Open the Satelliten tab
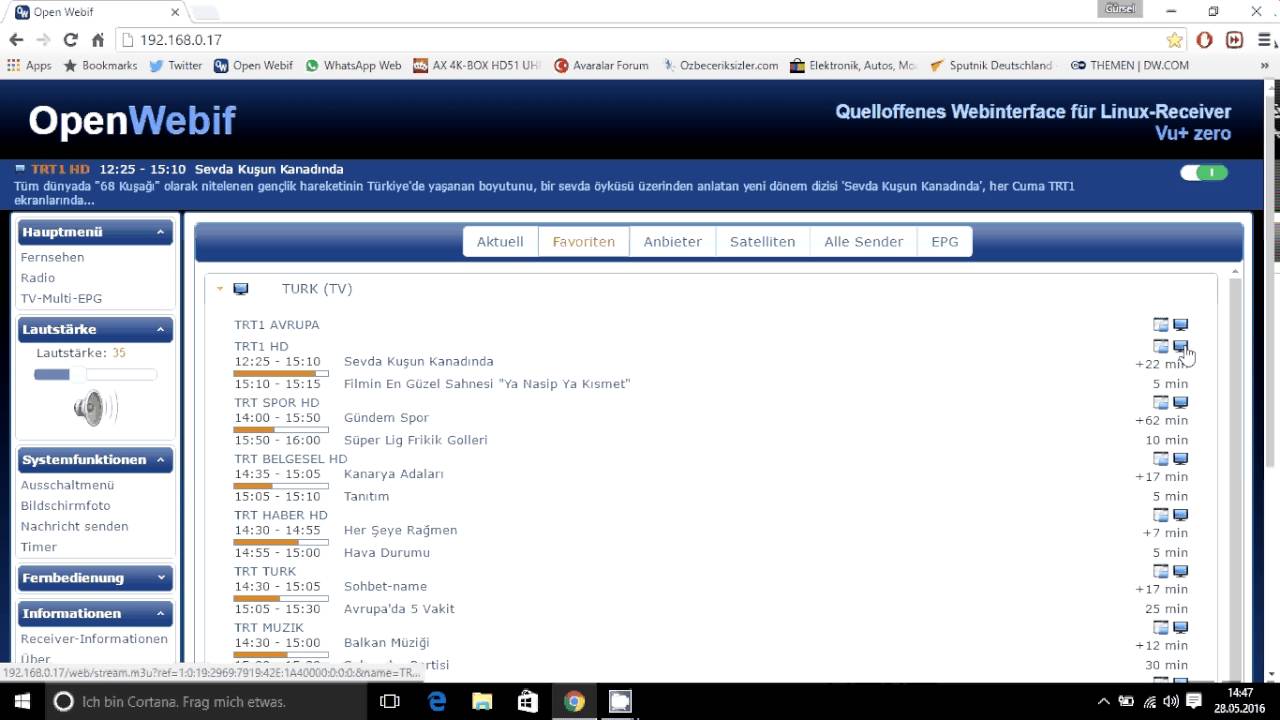 [763, 242]
